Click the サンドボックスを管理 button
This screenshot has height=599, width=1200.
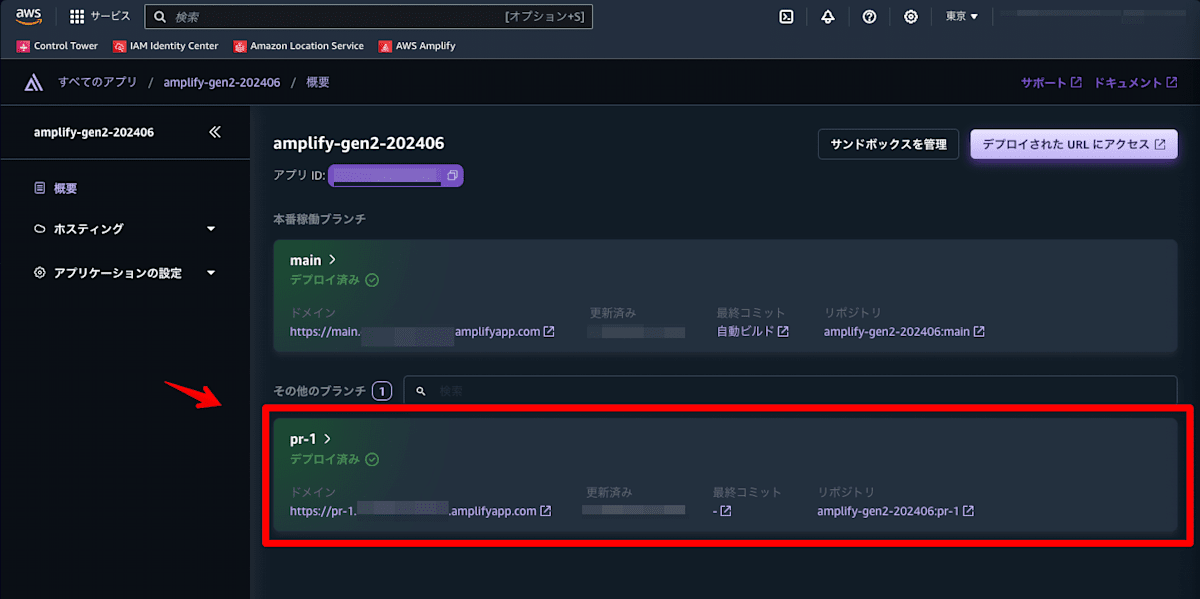click(888, 144)
